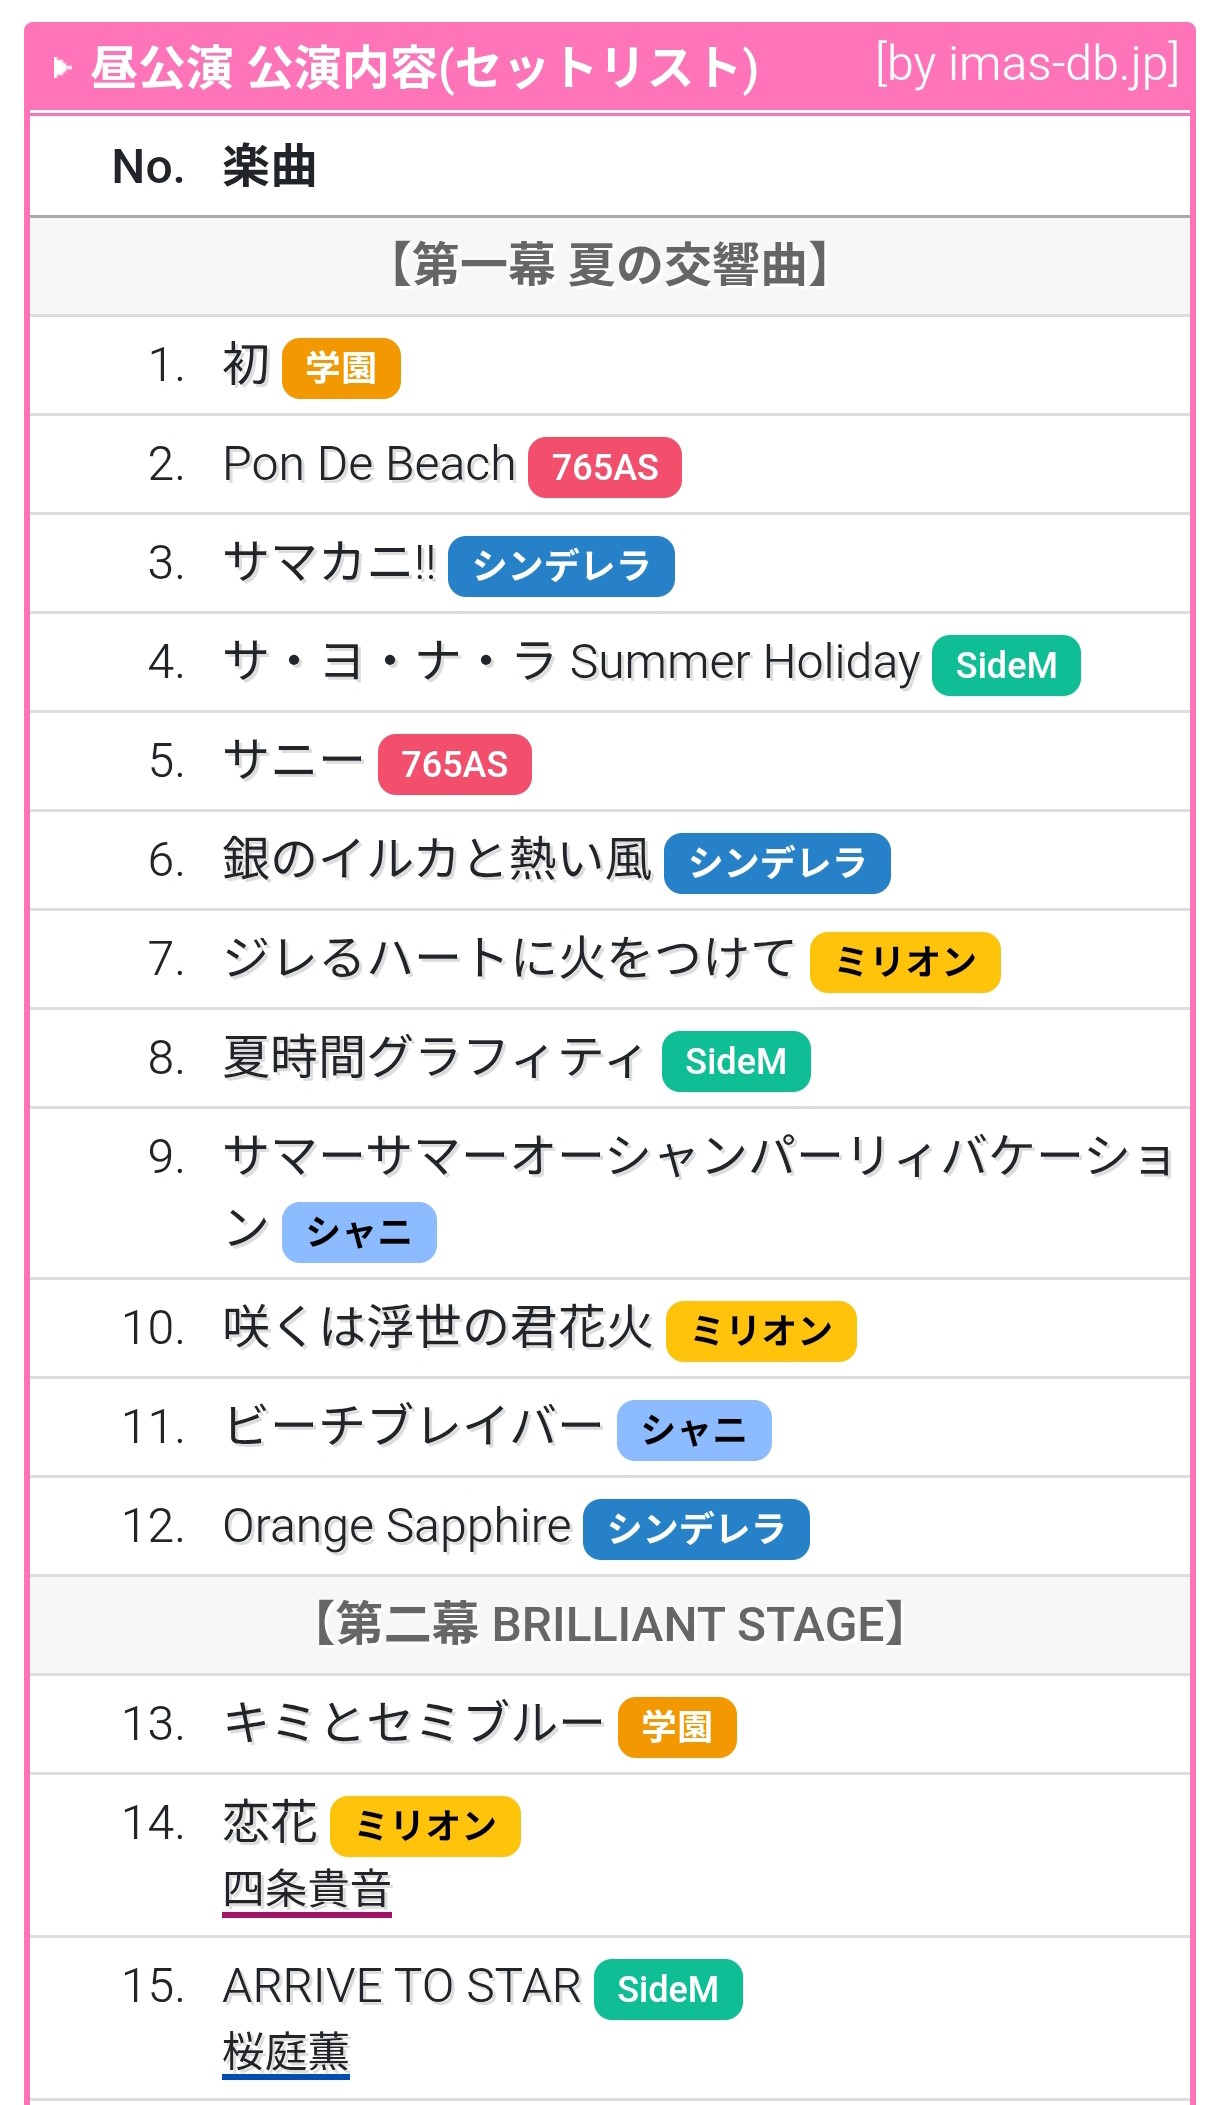1220x2105 pixels.
Task: Select the song title Orange Sapphire
Action: point(397,1526)
